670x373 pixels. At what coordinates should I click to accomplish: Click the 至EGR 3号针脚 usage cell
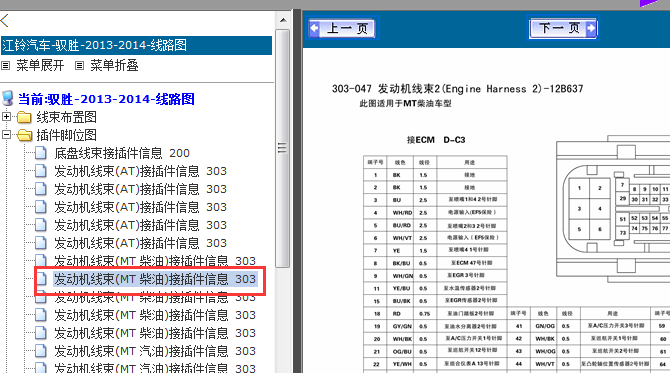[471, 276]
